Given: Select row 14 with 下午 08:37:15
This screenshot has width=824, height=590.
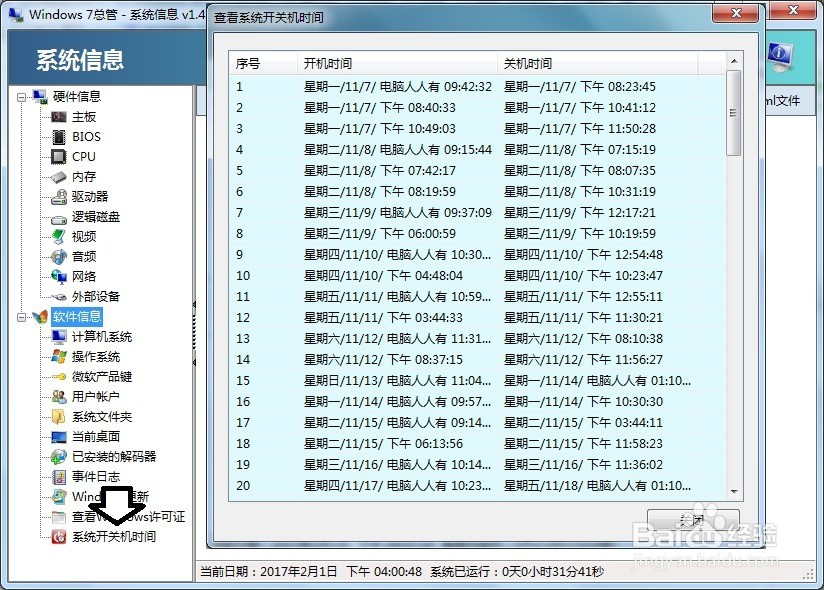Looking at the screenshot, I should (477, 360).
